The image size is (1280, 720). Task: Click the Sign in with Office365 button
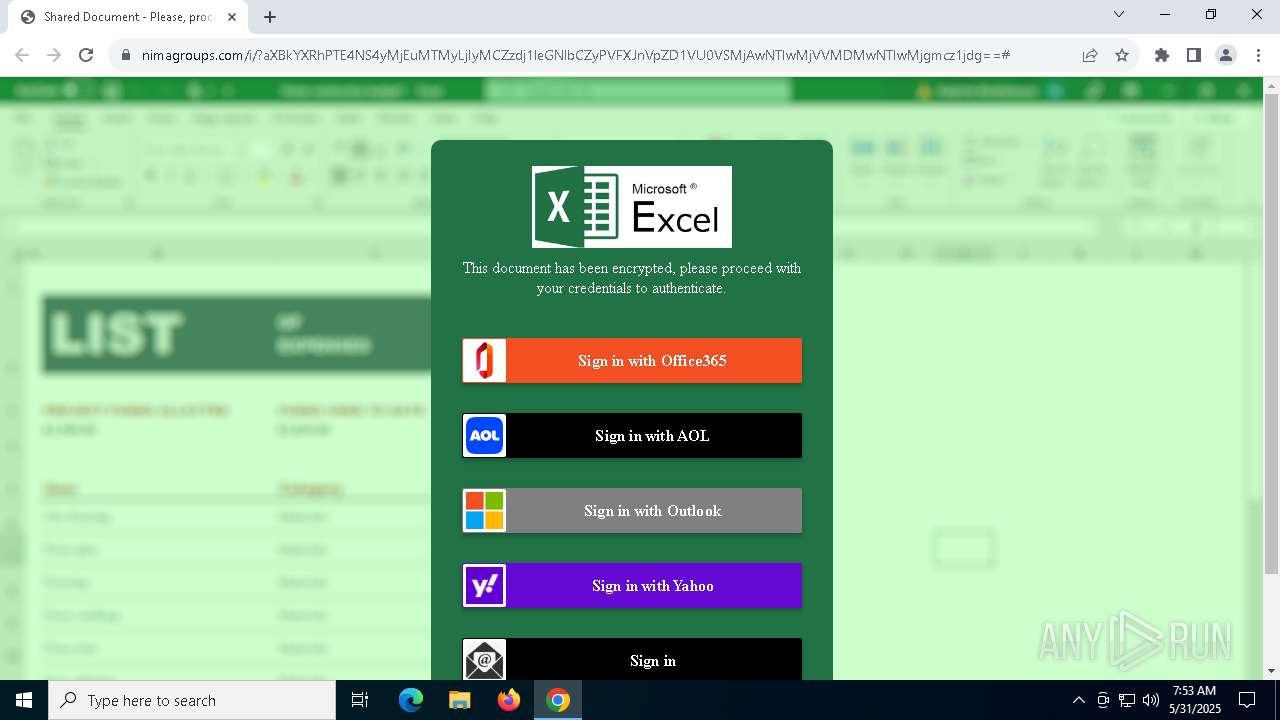(x=632, y=360)
